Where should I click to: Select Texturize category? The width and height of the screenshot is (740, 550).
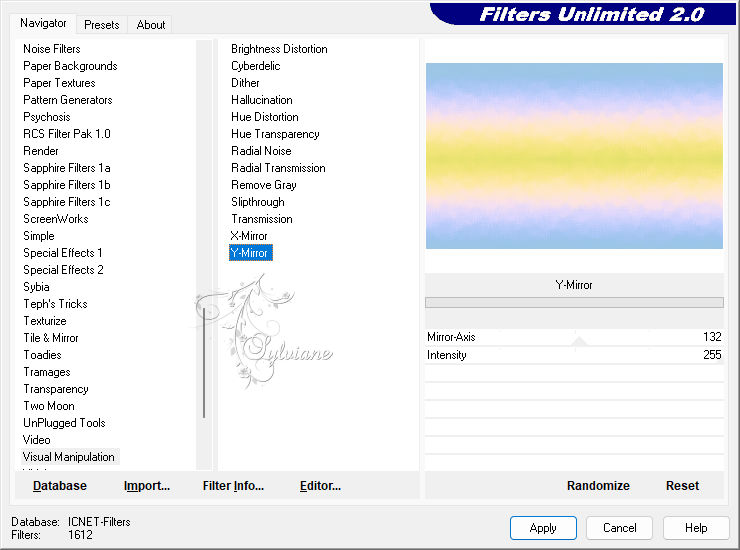coord(45,321)
